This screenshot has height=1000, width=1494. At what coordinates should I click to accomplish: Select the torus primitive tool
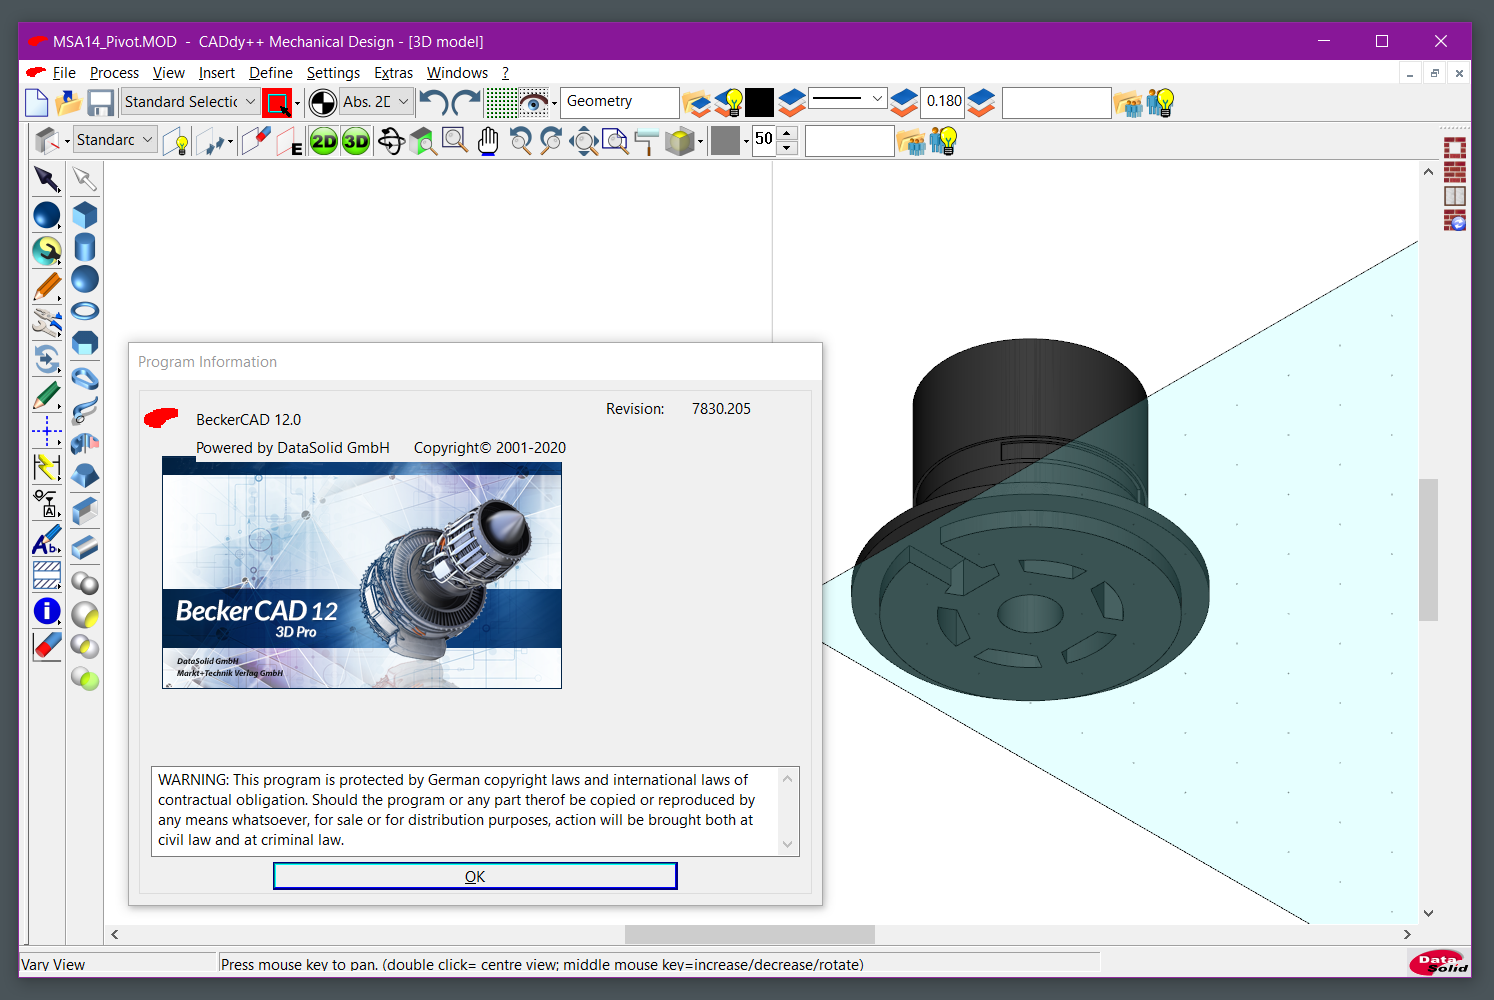(x=85, y=311)
